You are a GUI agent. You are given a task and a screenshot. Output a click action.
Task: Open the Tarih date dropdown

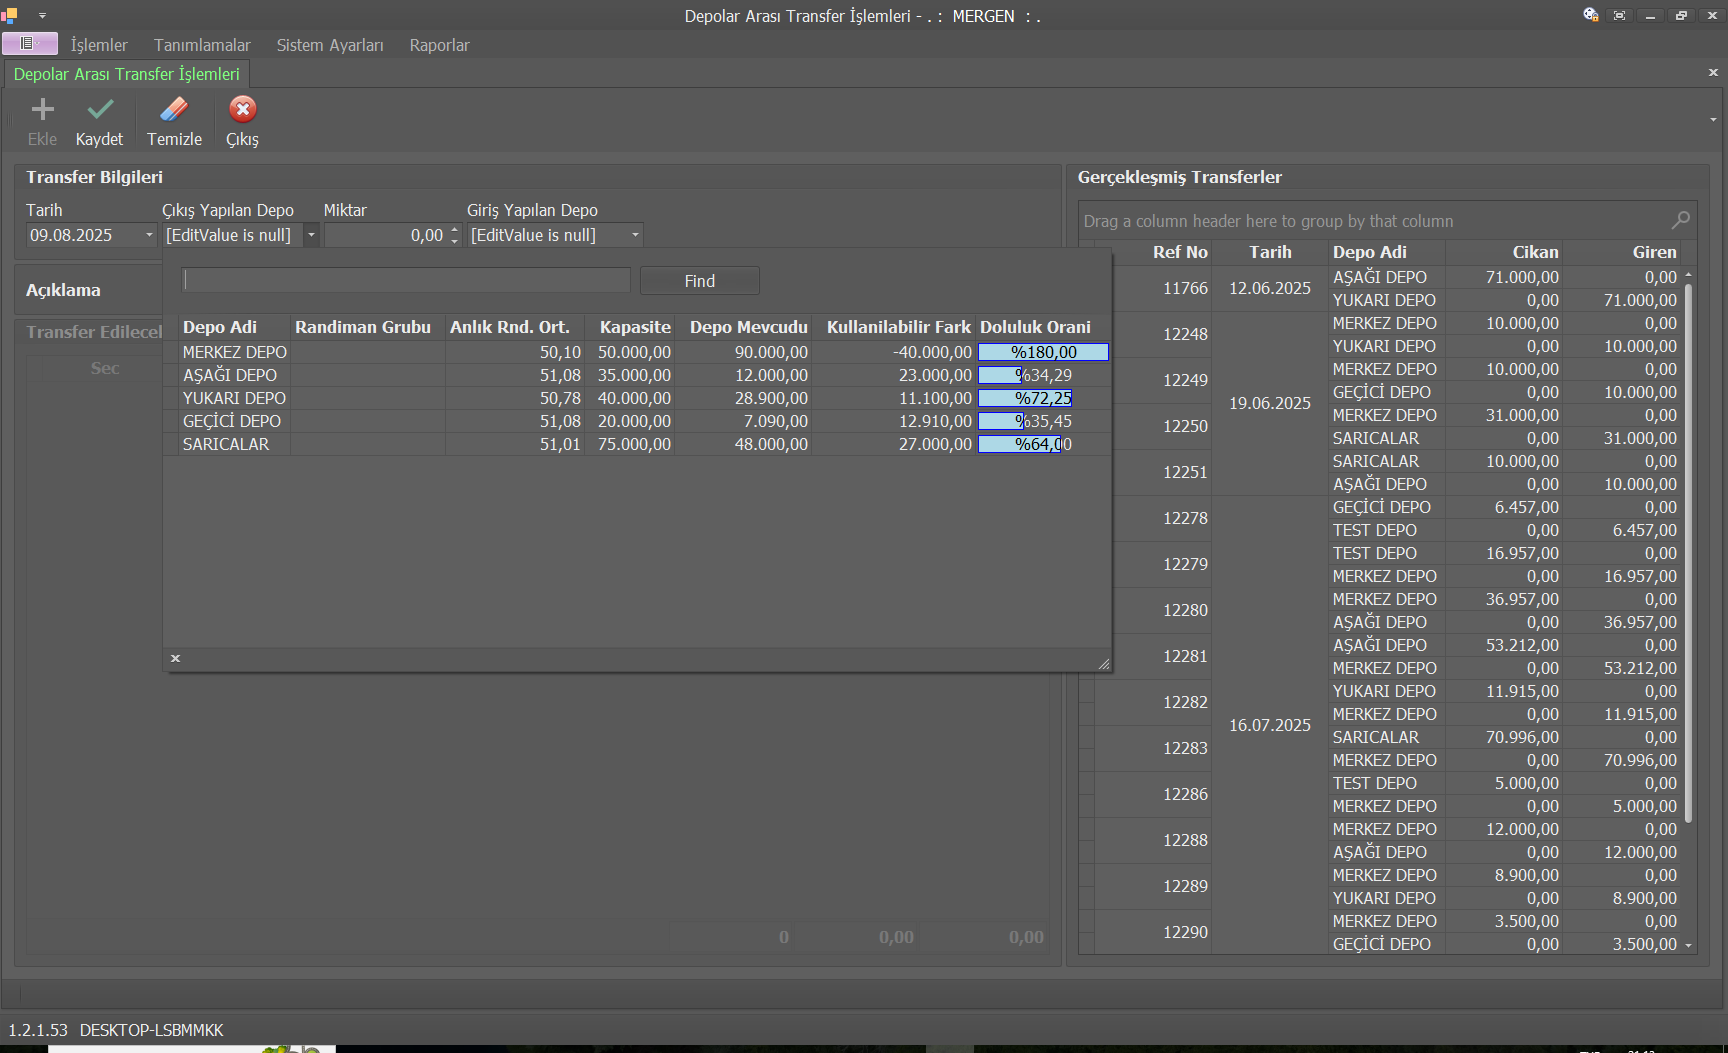149,236
